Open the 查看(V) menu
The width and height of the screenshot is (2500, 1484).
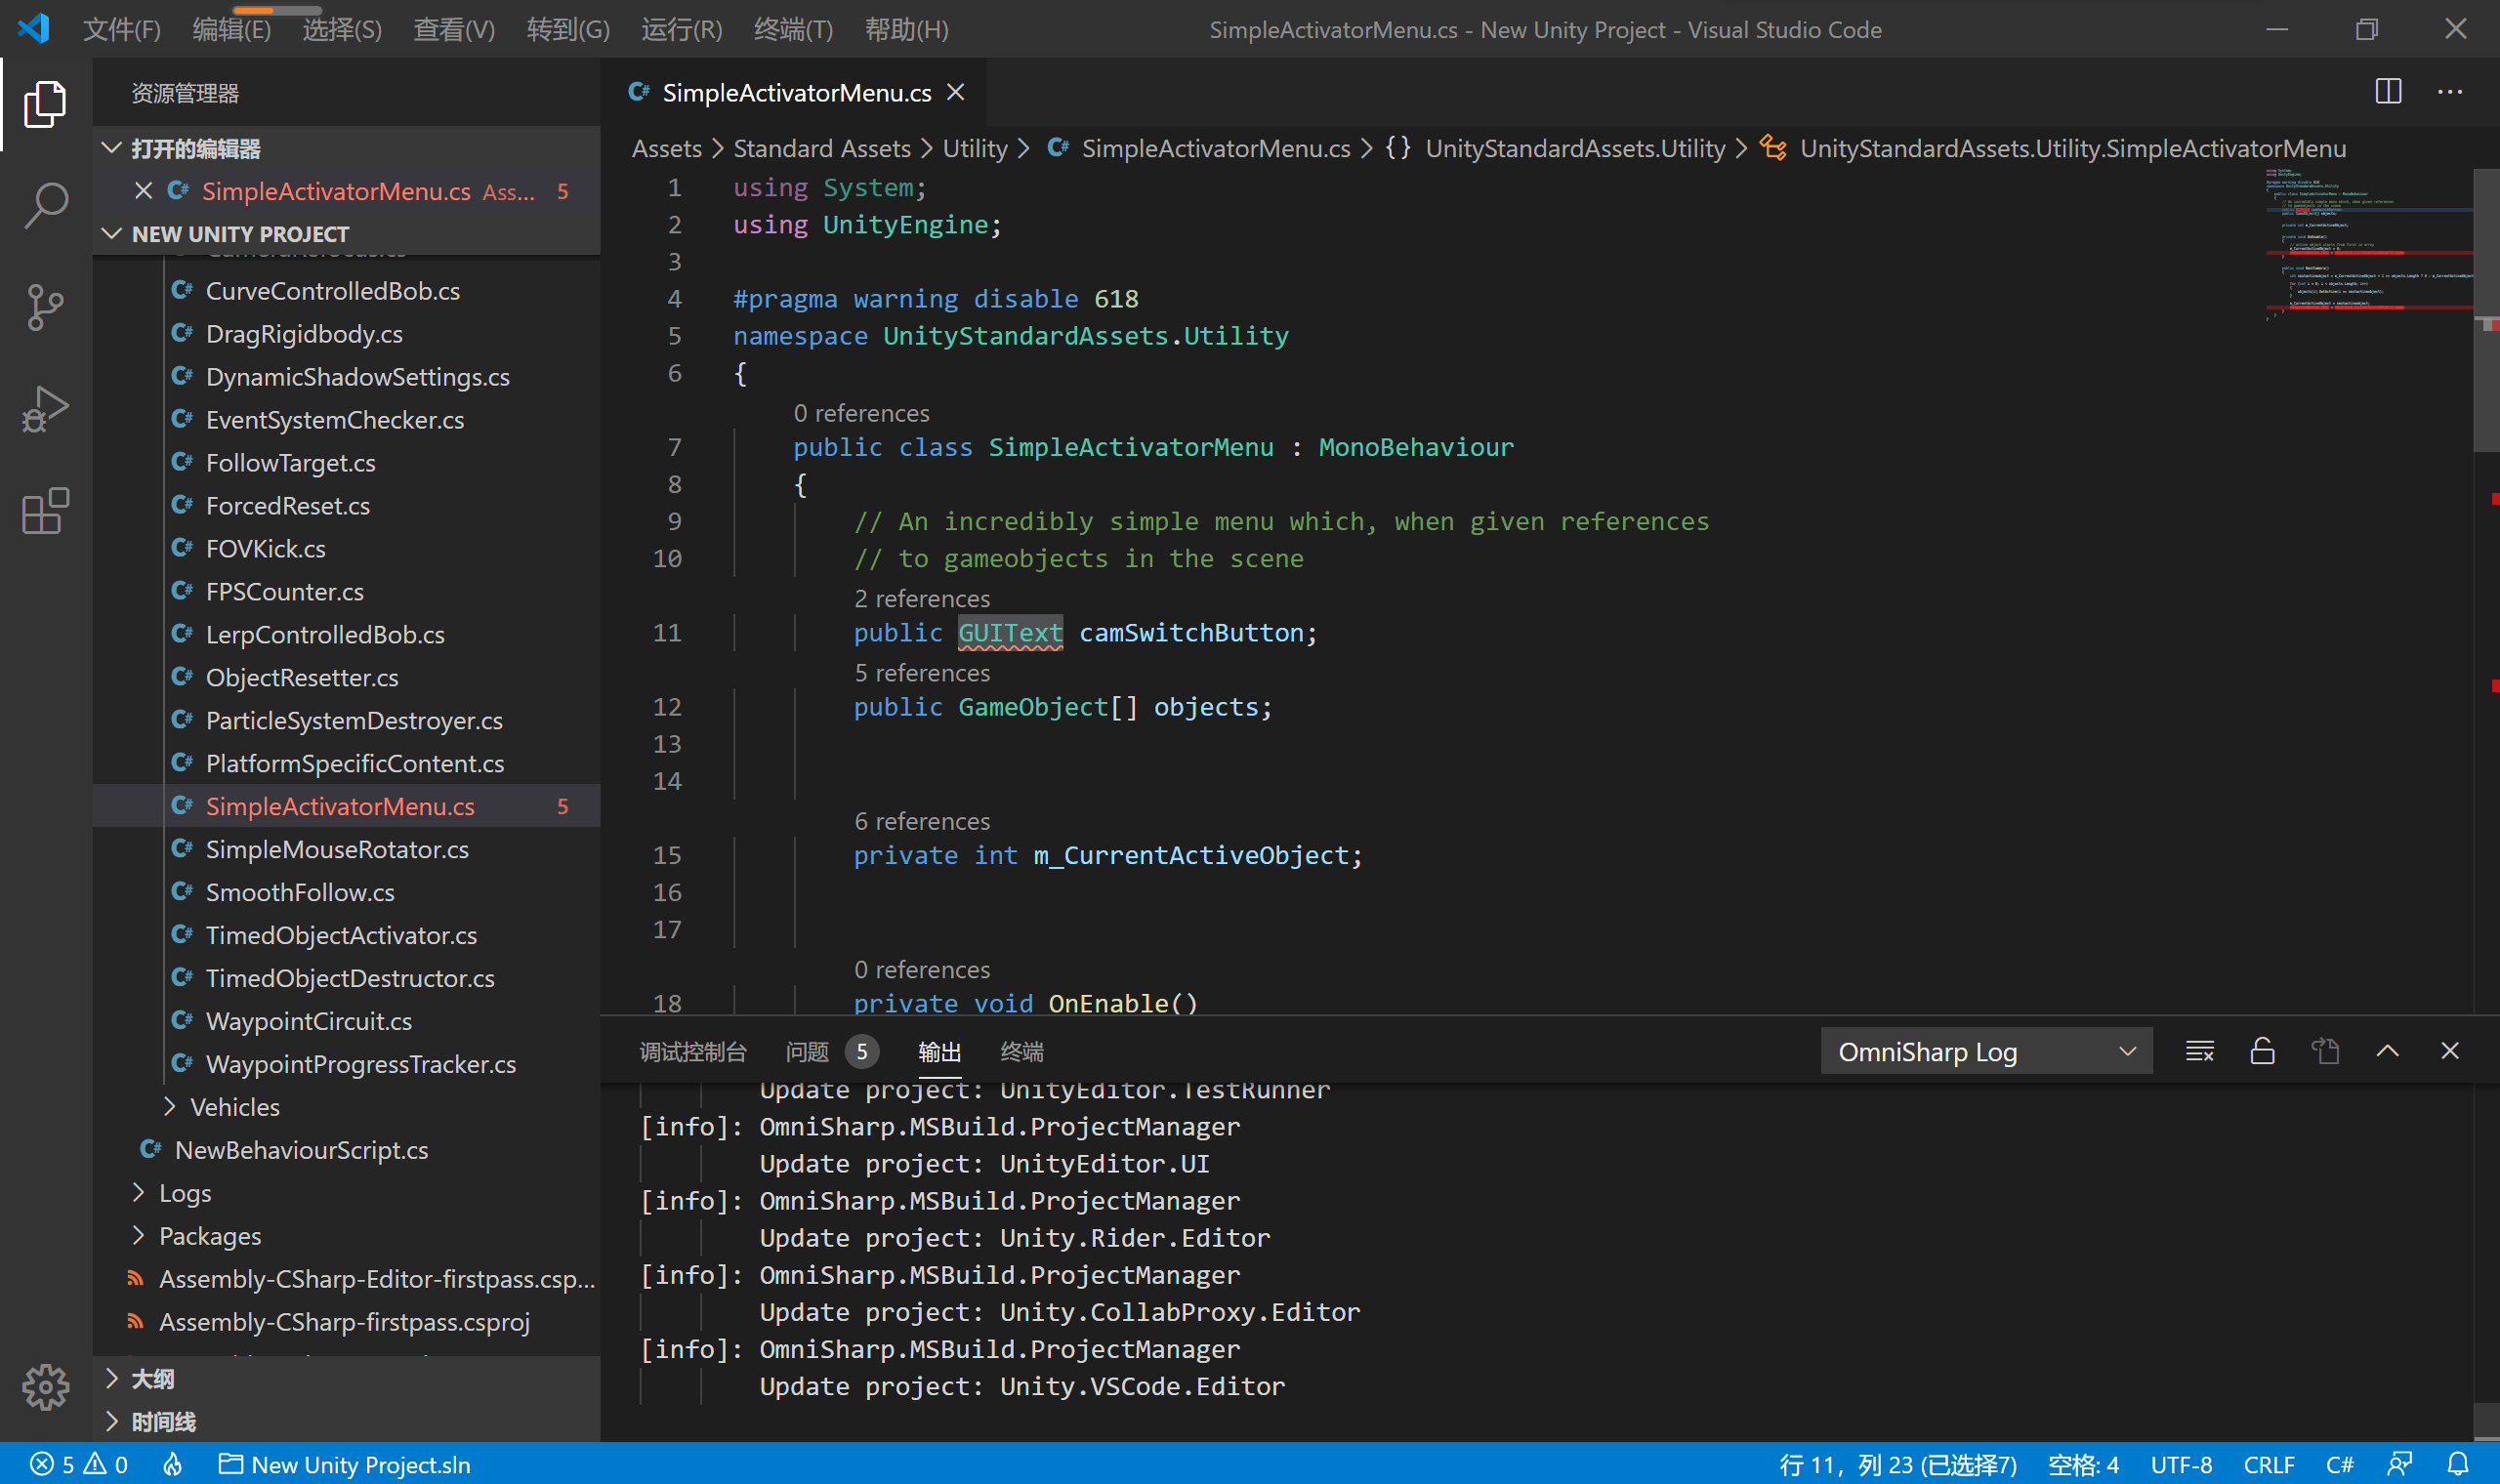[x=454, y=29]
